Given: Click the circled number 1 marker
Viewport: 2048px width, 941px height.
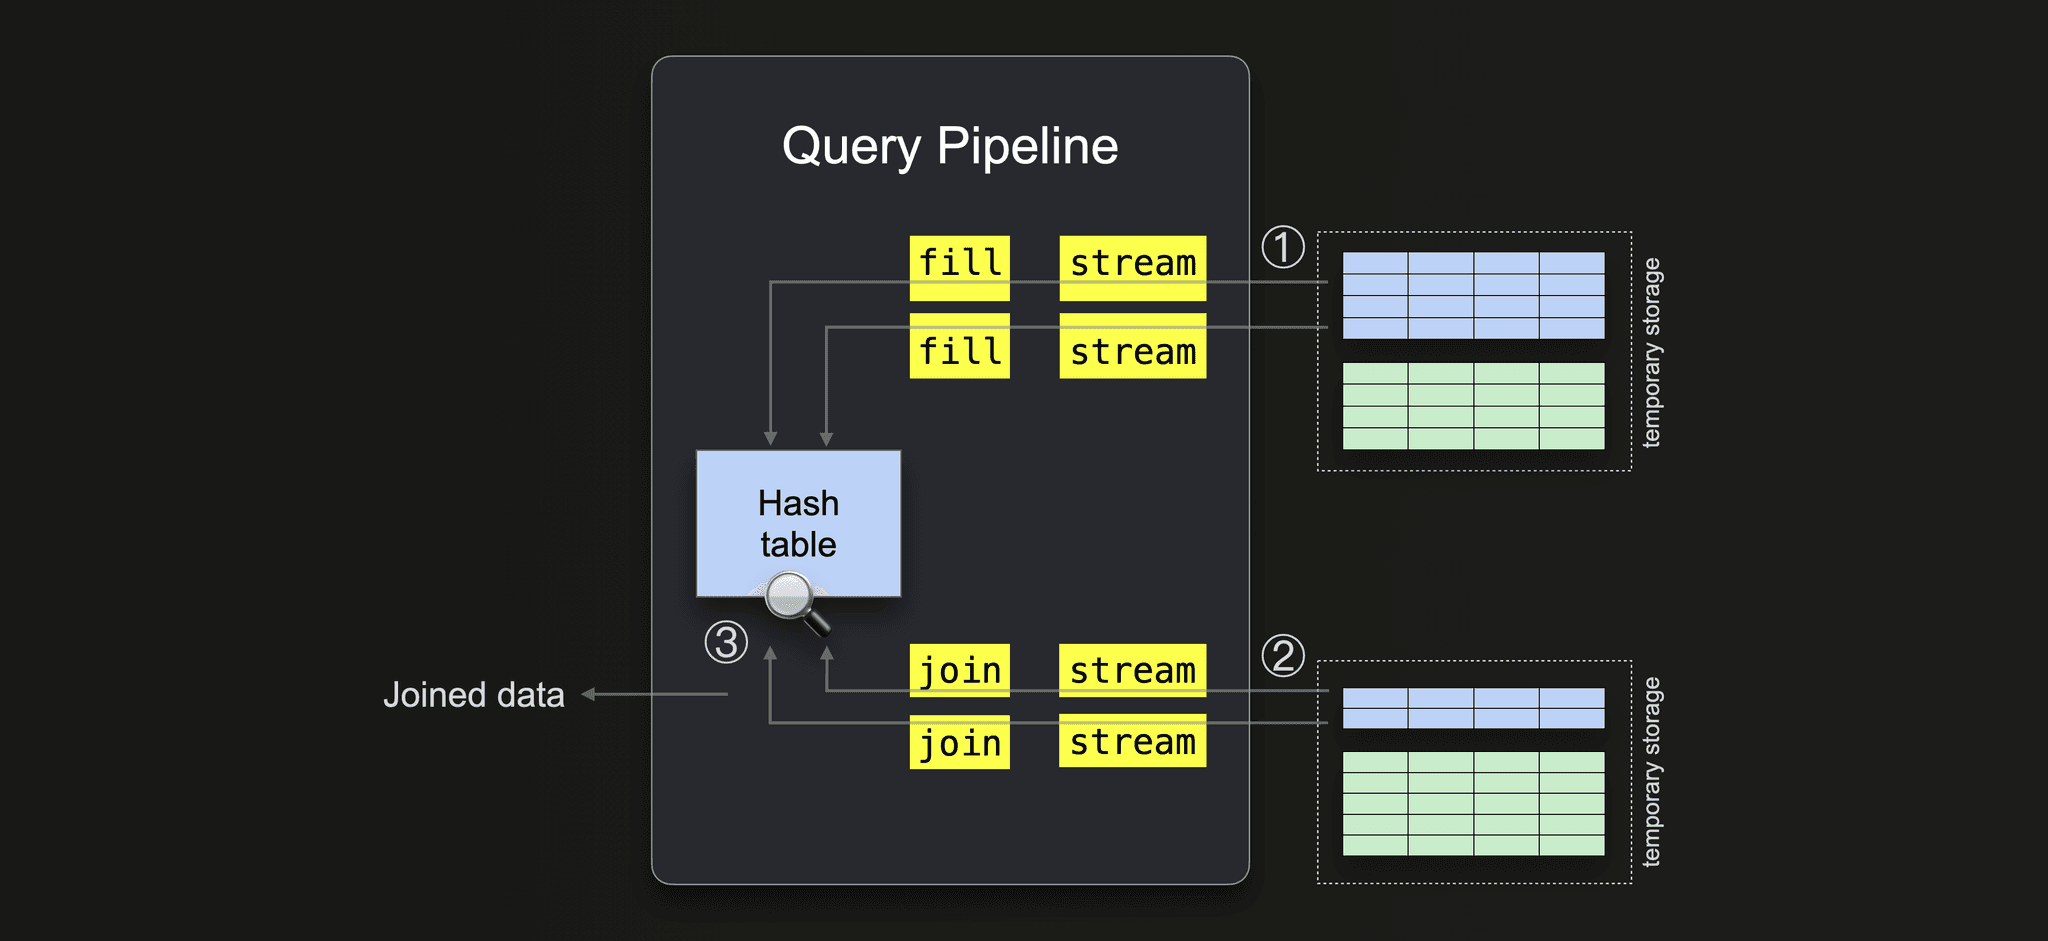Looking at the screenshot, I should (x=1283, y=247).
